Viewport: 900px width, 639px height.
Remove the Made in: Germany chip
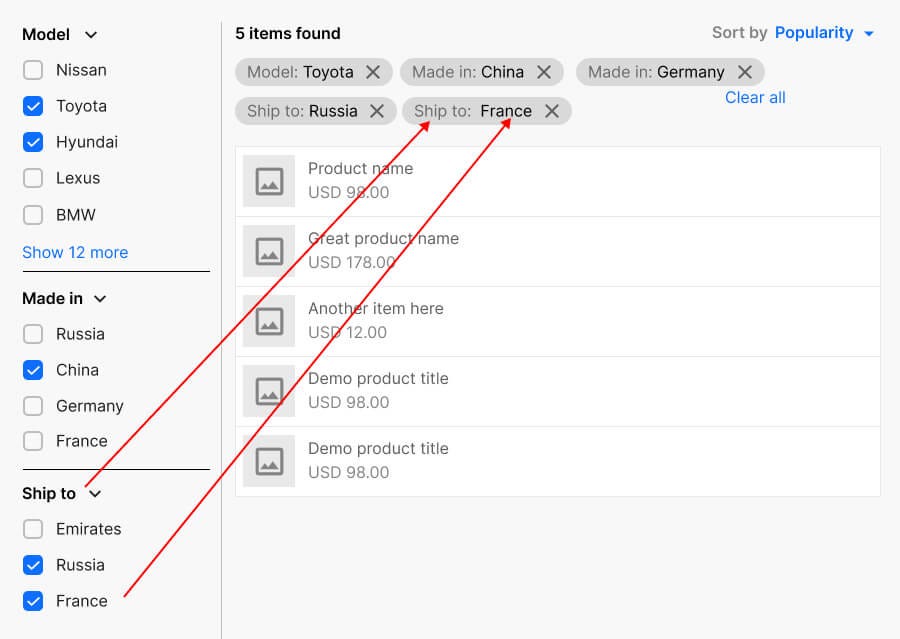[745, 72]
